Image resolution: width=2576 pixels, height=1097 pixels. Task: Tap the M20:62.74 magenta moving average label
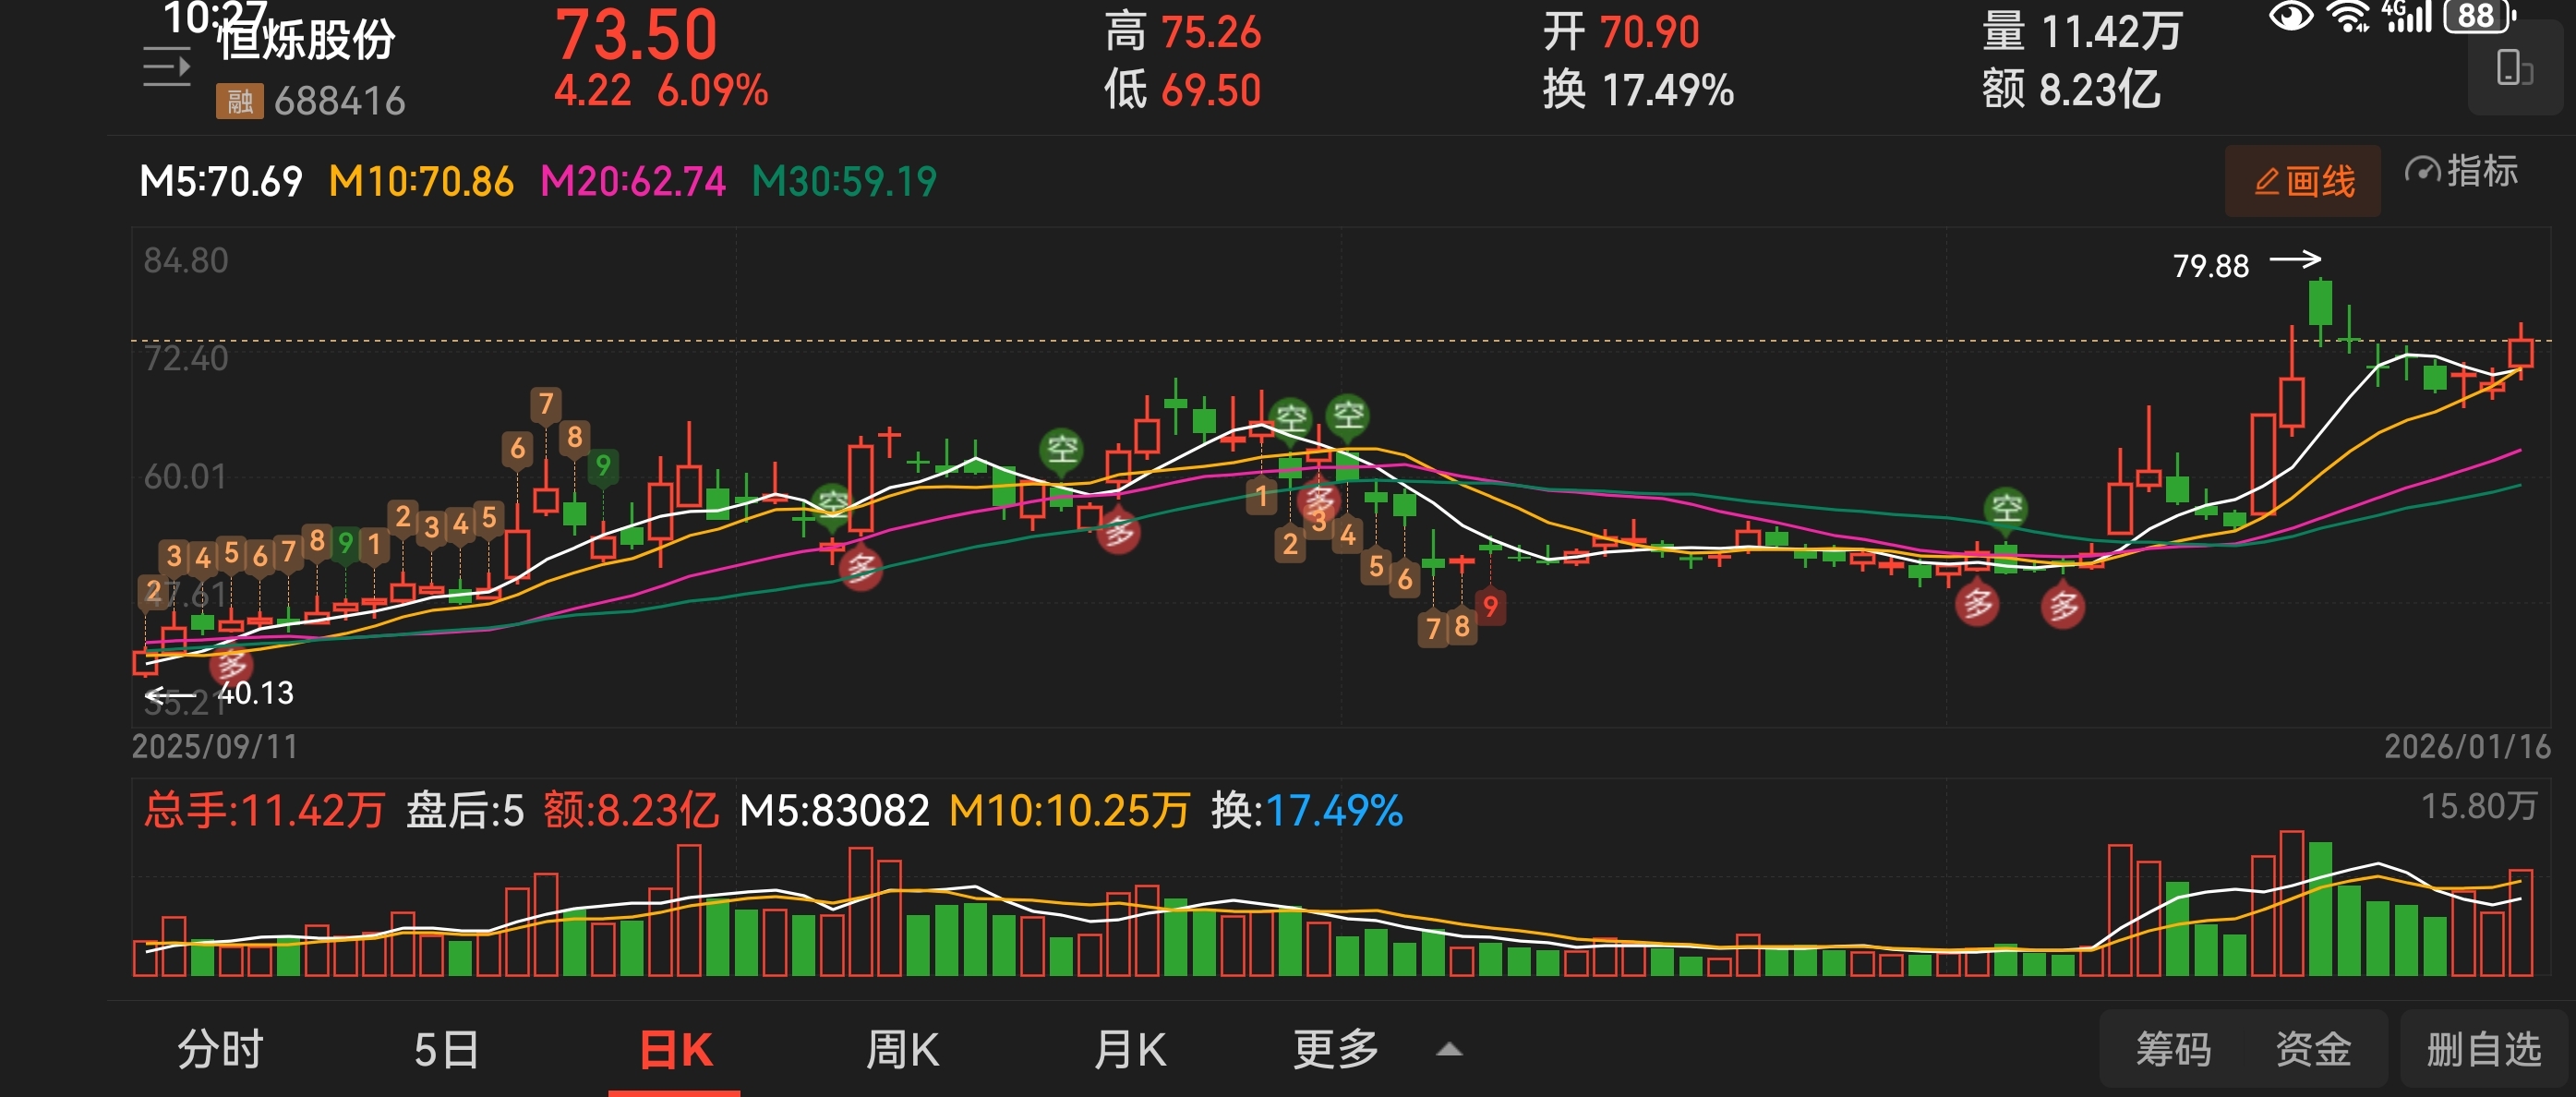pos(632,181)
